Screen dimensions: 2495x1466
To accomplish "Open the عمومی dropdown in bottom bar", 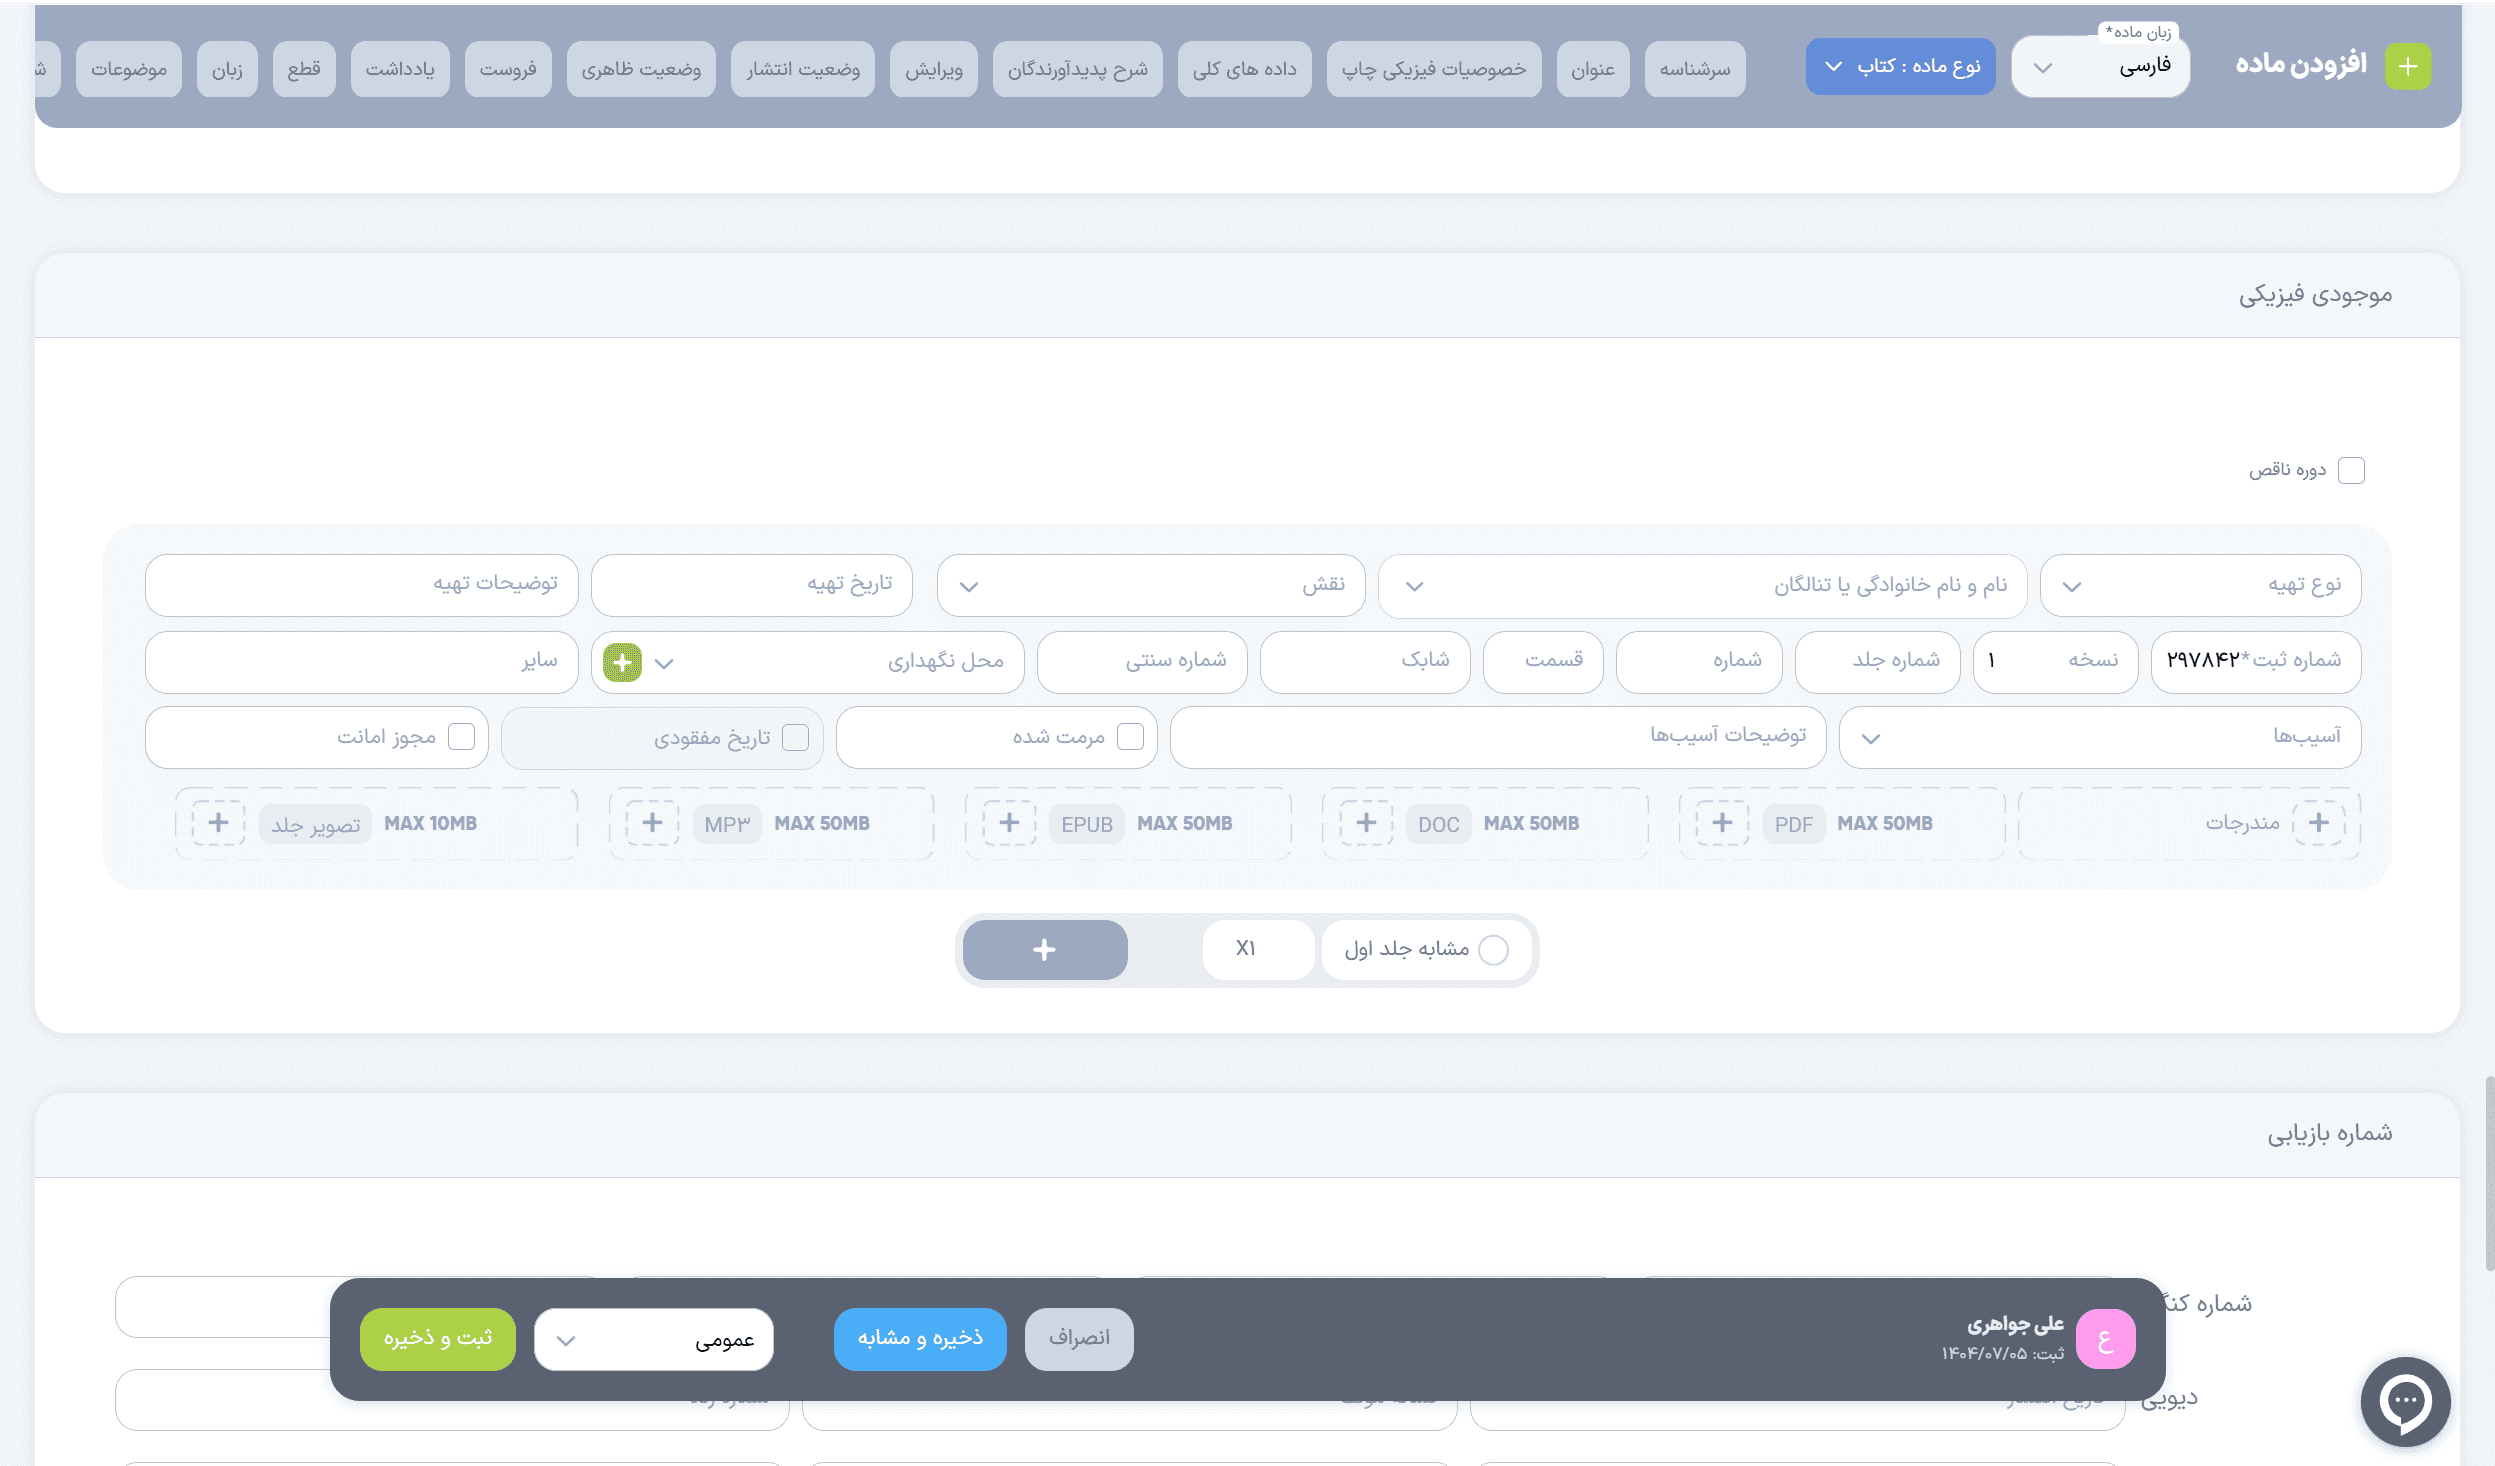I will tap(654, 1339).
